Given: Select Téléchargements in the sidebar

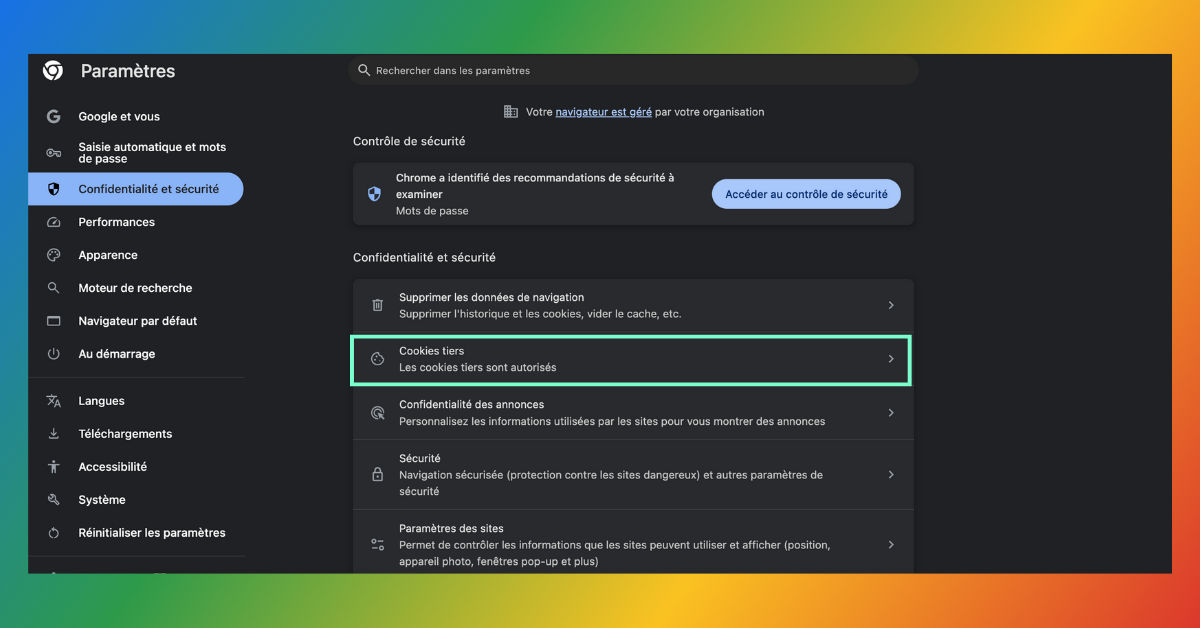Looking at the screenshot, I should point(125,434).
